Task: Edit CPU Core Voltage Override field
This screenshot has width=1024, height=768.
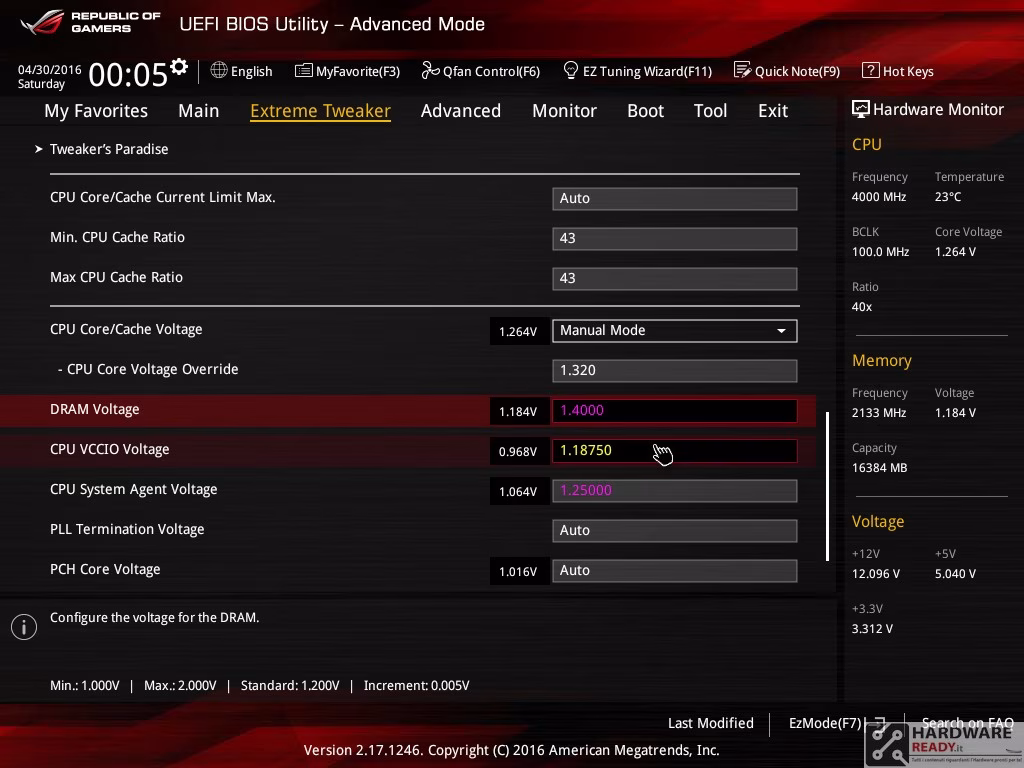Action: click(x=675, y=370)
